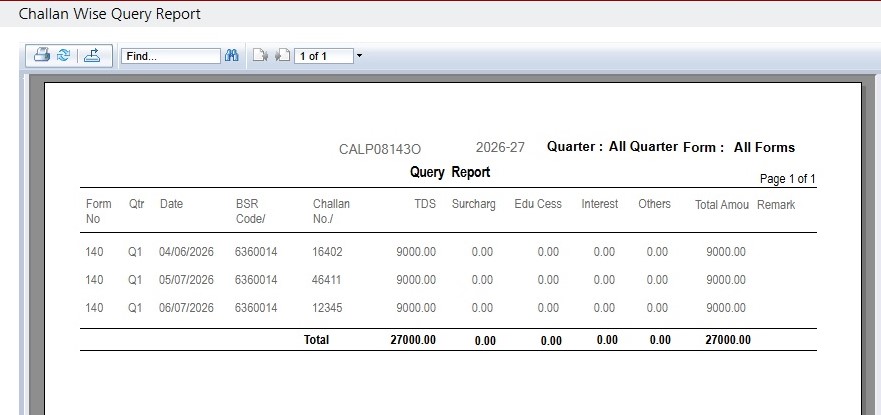
Task: Click inside the Find text field
Action: coord(171,56)
